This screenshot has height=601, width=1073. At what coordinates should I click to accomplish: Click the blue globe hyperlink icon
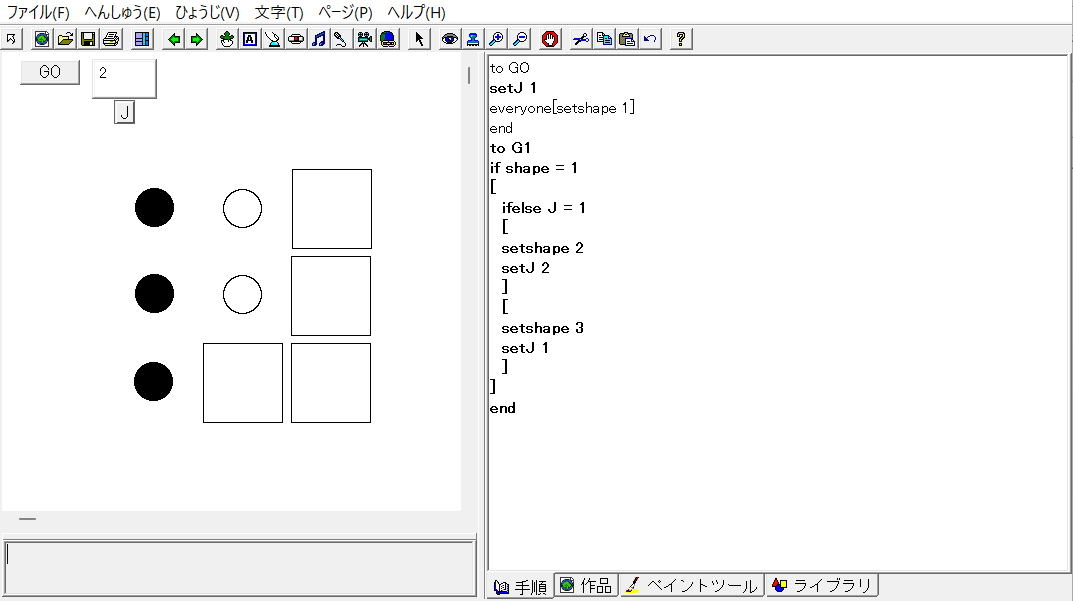pyautogui.click(x=388, y=39)
